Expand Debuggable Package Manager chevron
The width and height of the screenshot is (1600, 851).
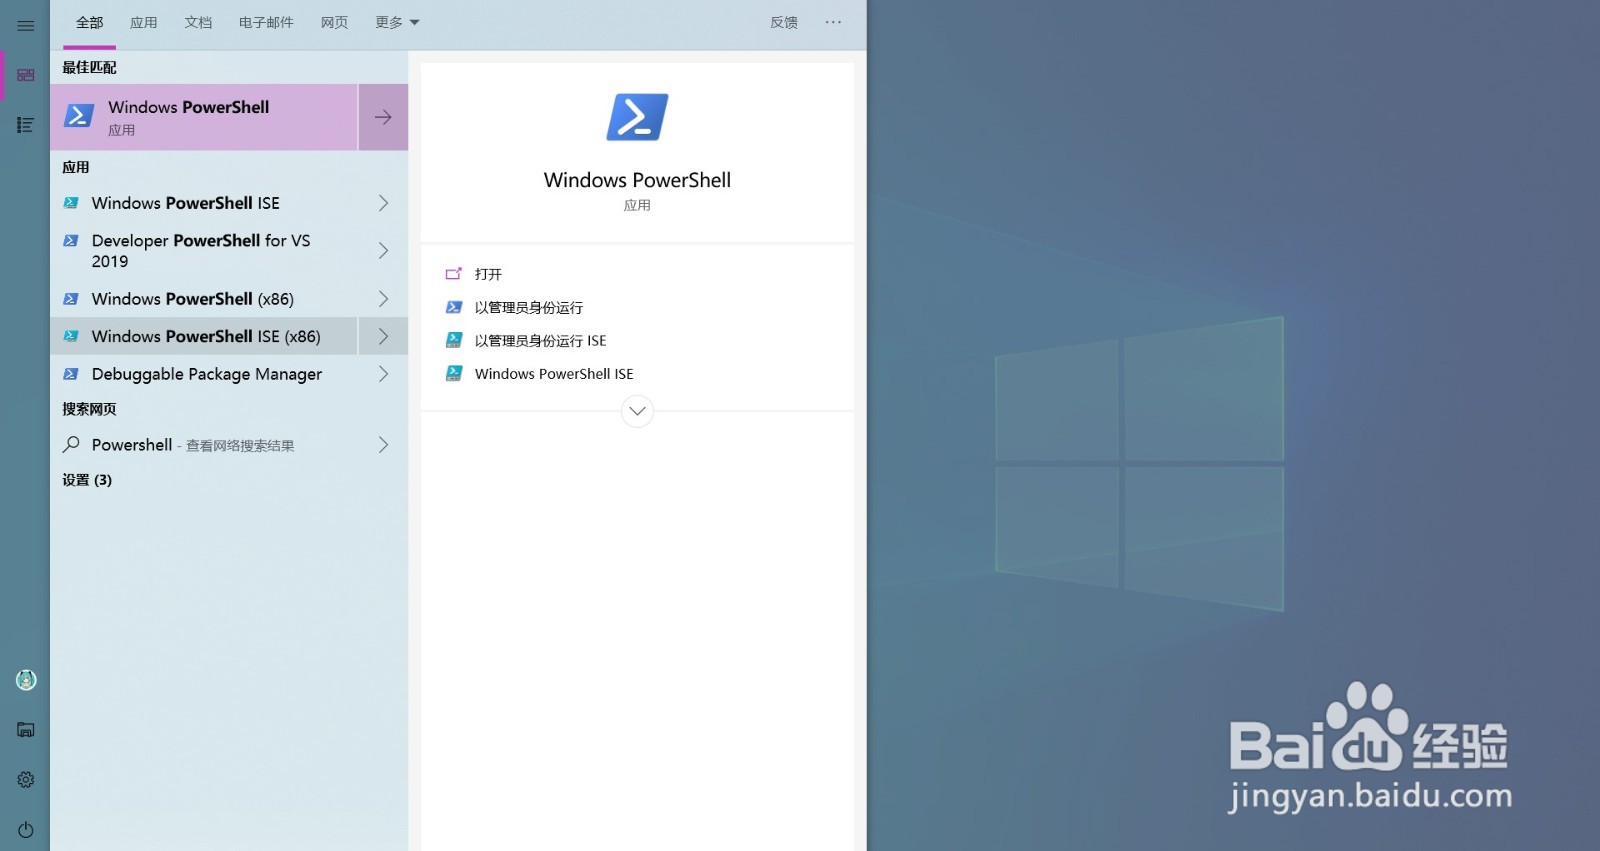(383, 374)
